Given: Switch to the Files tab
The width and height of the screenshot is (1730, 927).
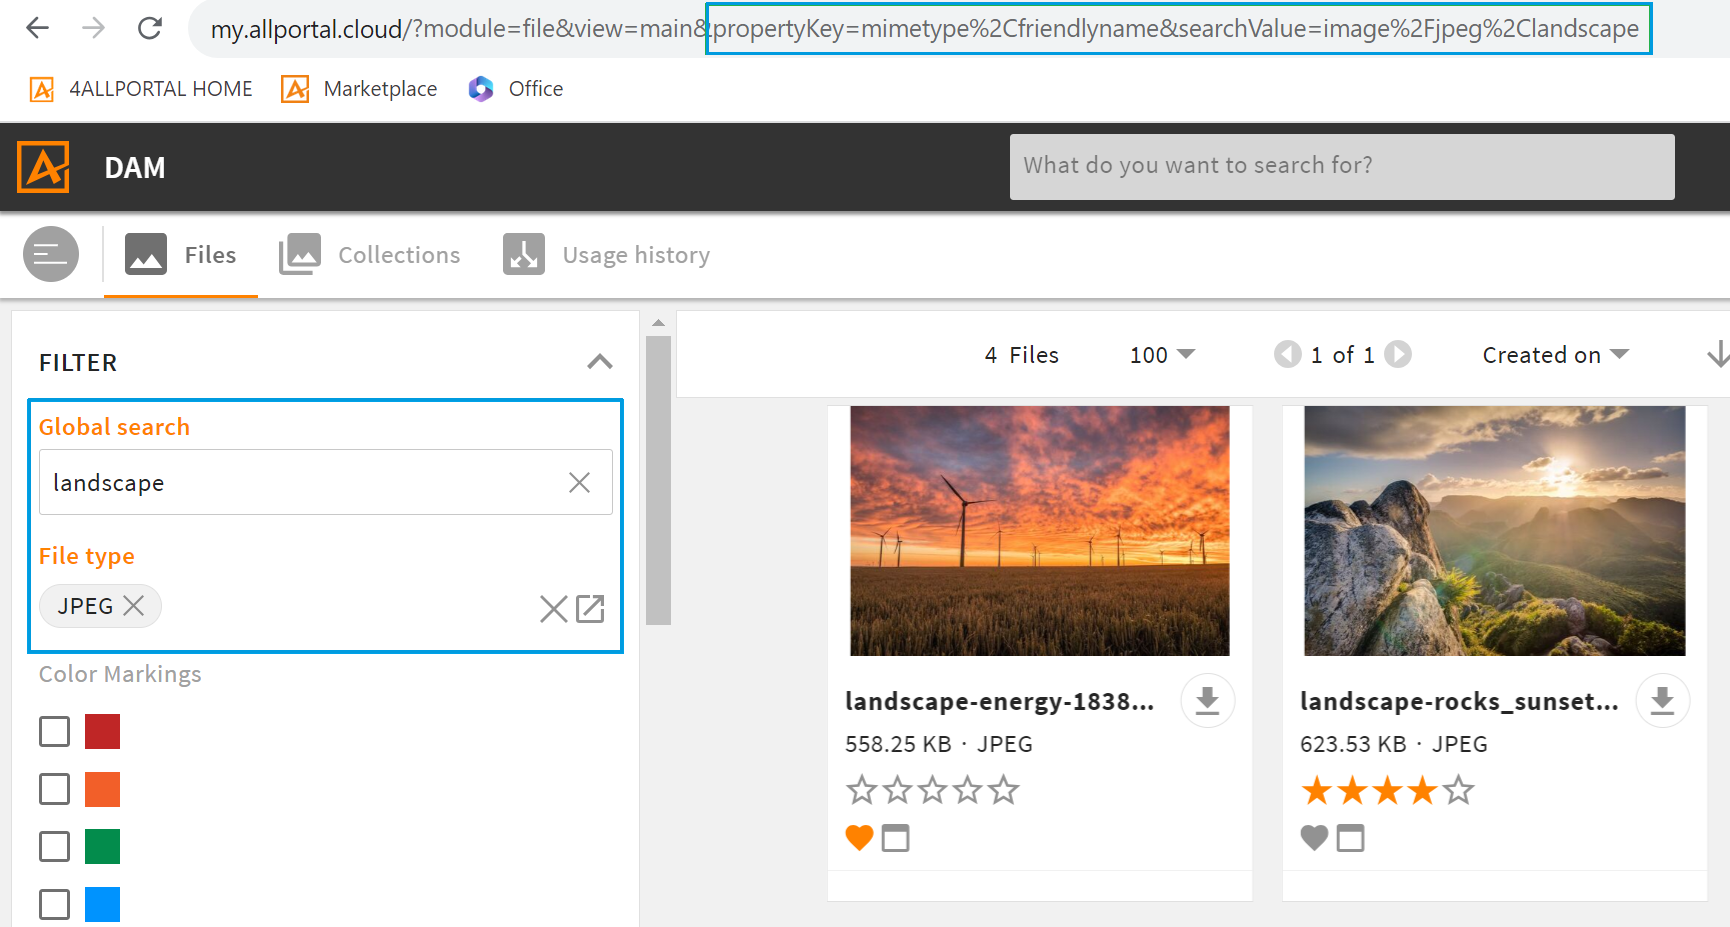Looking at the screenshot, I should click(181, 255).
